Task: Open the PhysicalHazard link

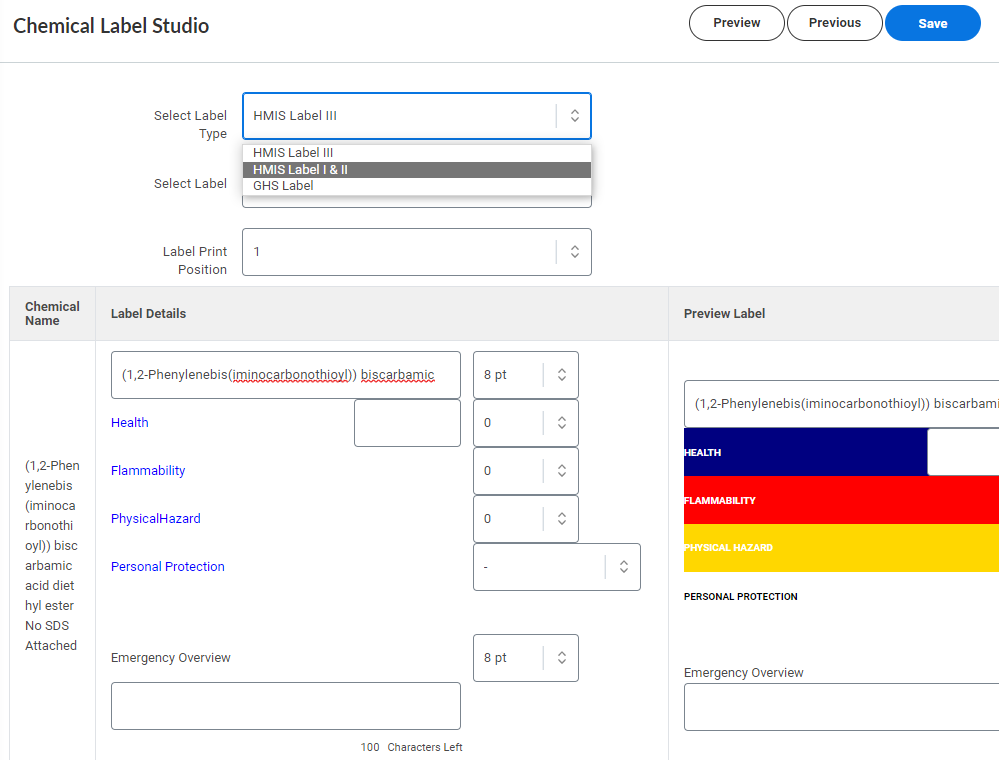Action: 155,519
